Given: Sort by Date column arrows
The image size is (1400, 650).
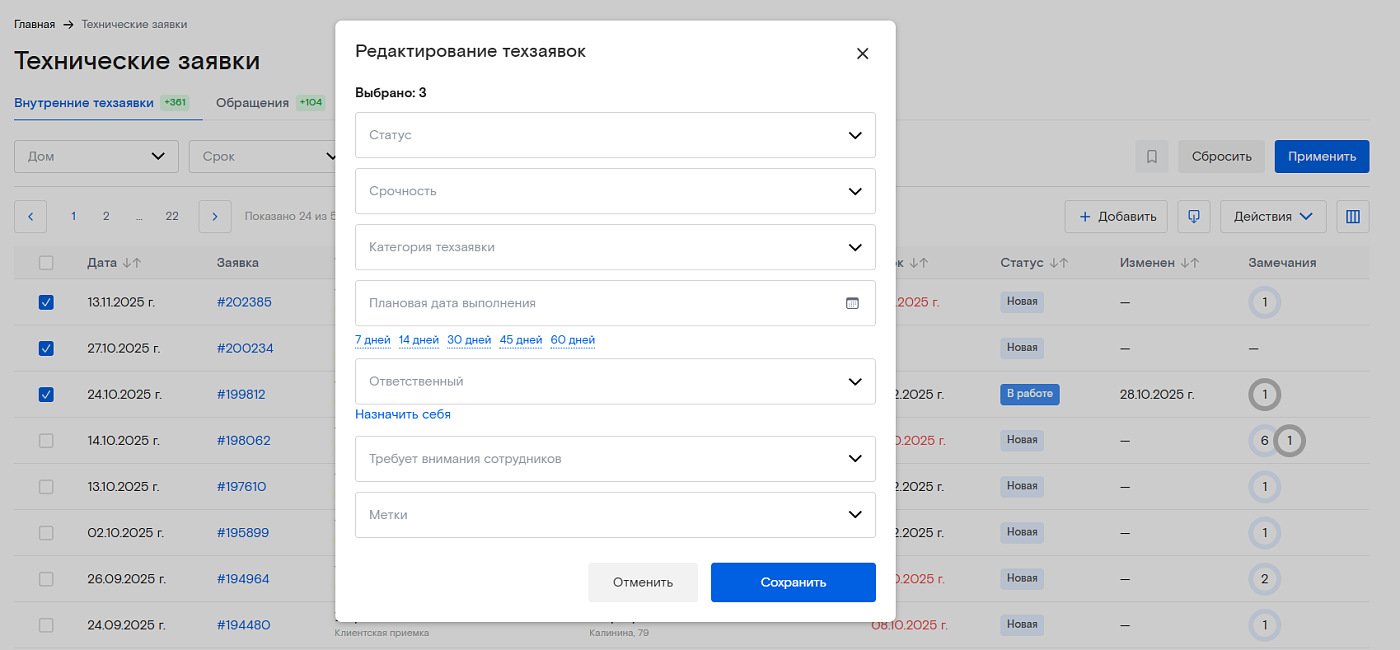Looking at the screenshot, I should [x=131, y=263].
